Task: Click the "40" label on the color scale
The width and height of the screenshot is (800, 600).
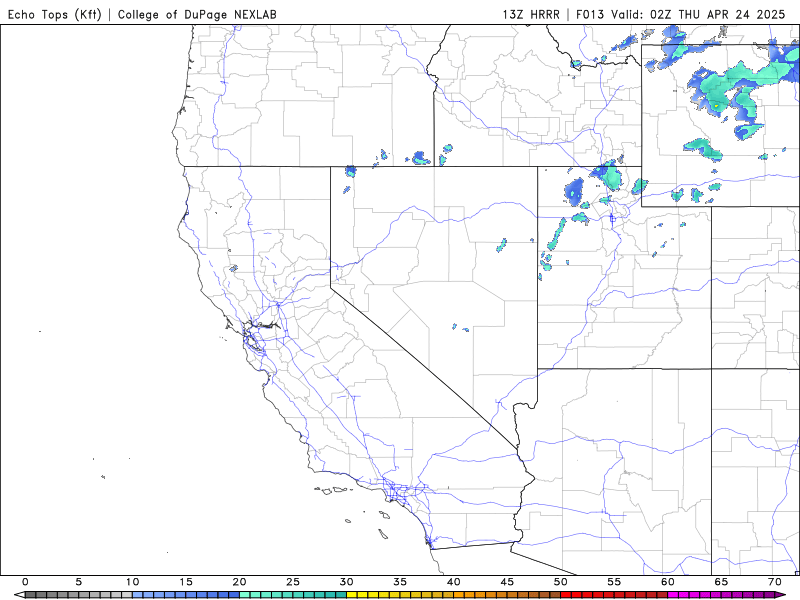Action: [x=454, y=582]
